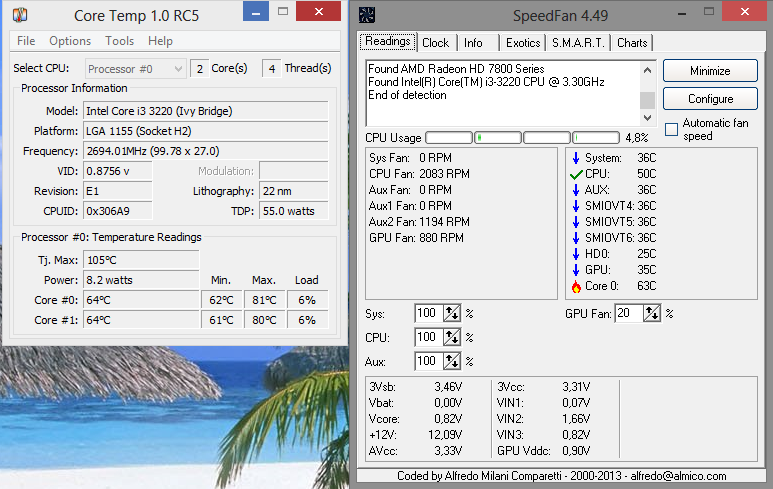The image size is (773, 489).
Task: Click the Minimize button in SpeedFan
Action: tap(710, 71)
